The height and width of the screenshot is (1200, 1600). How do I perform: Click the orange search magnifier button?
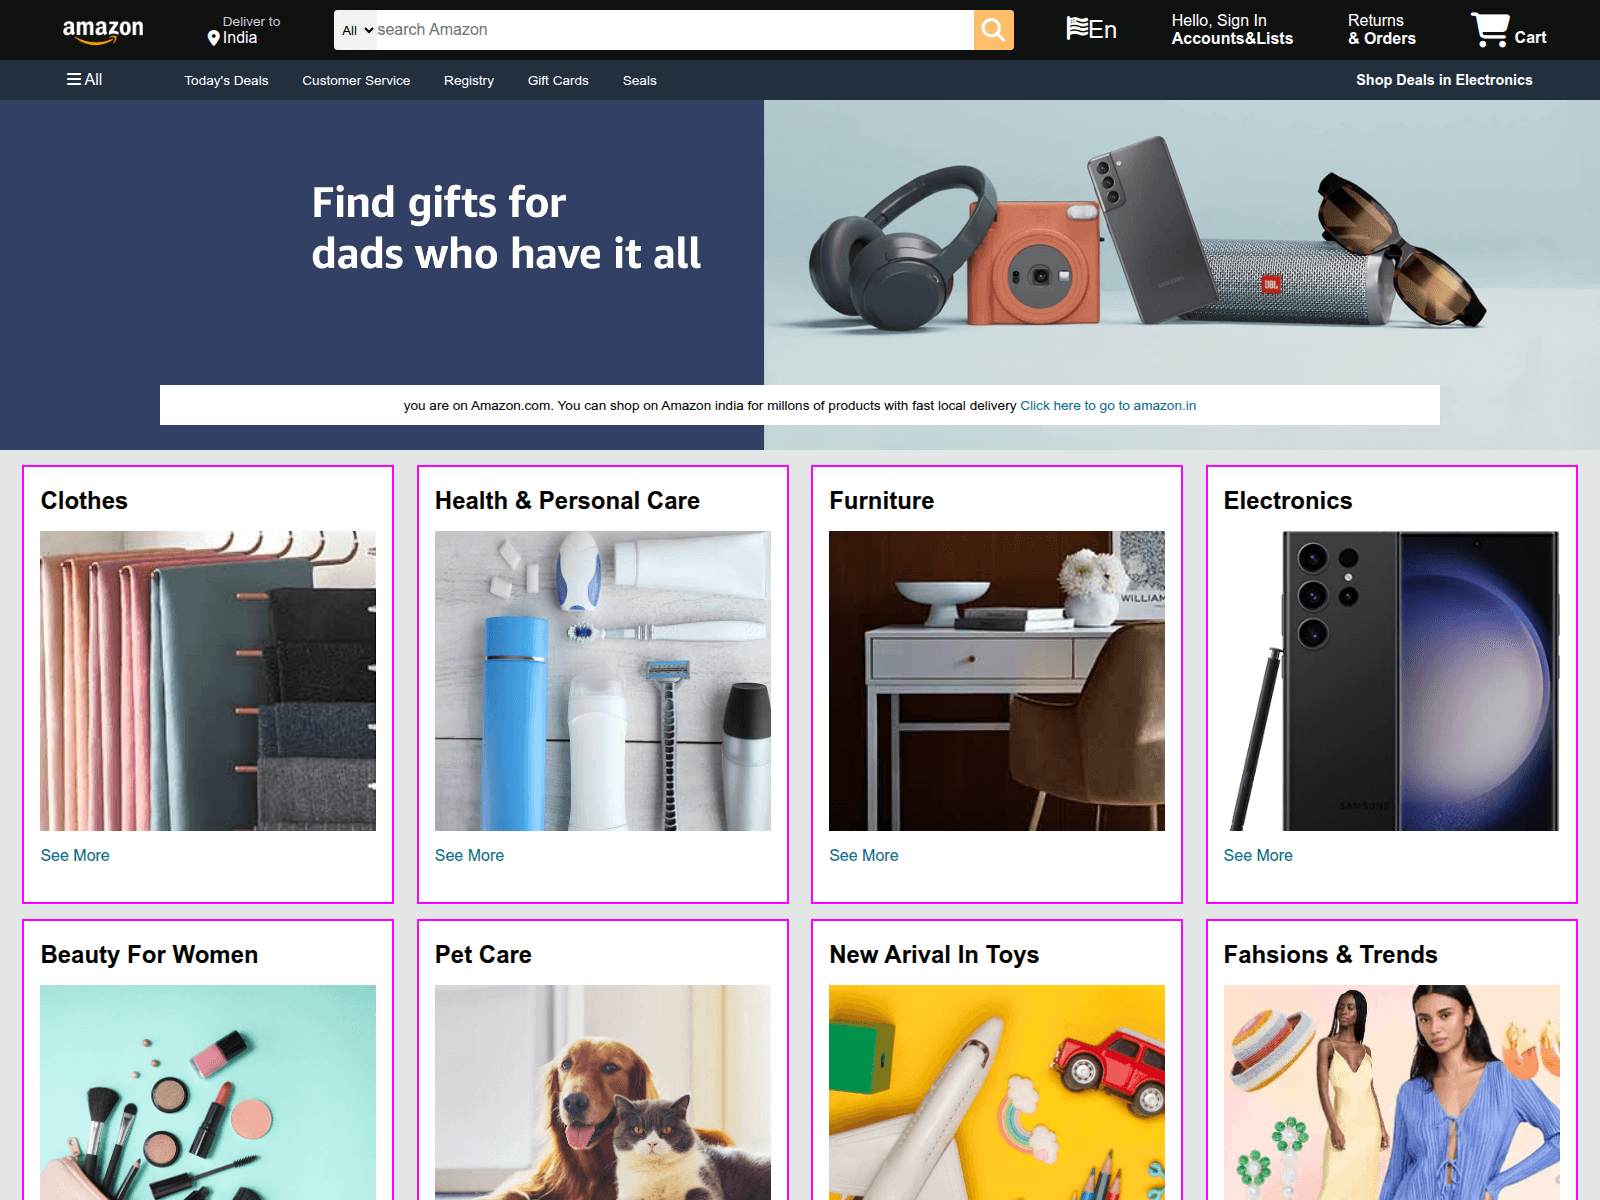[x=993, y=30]
